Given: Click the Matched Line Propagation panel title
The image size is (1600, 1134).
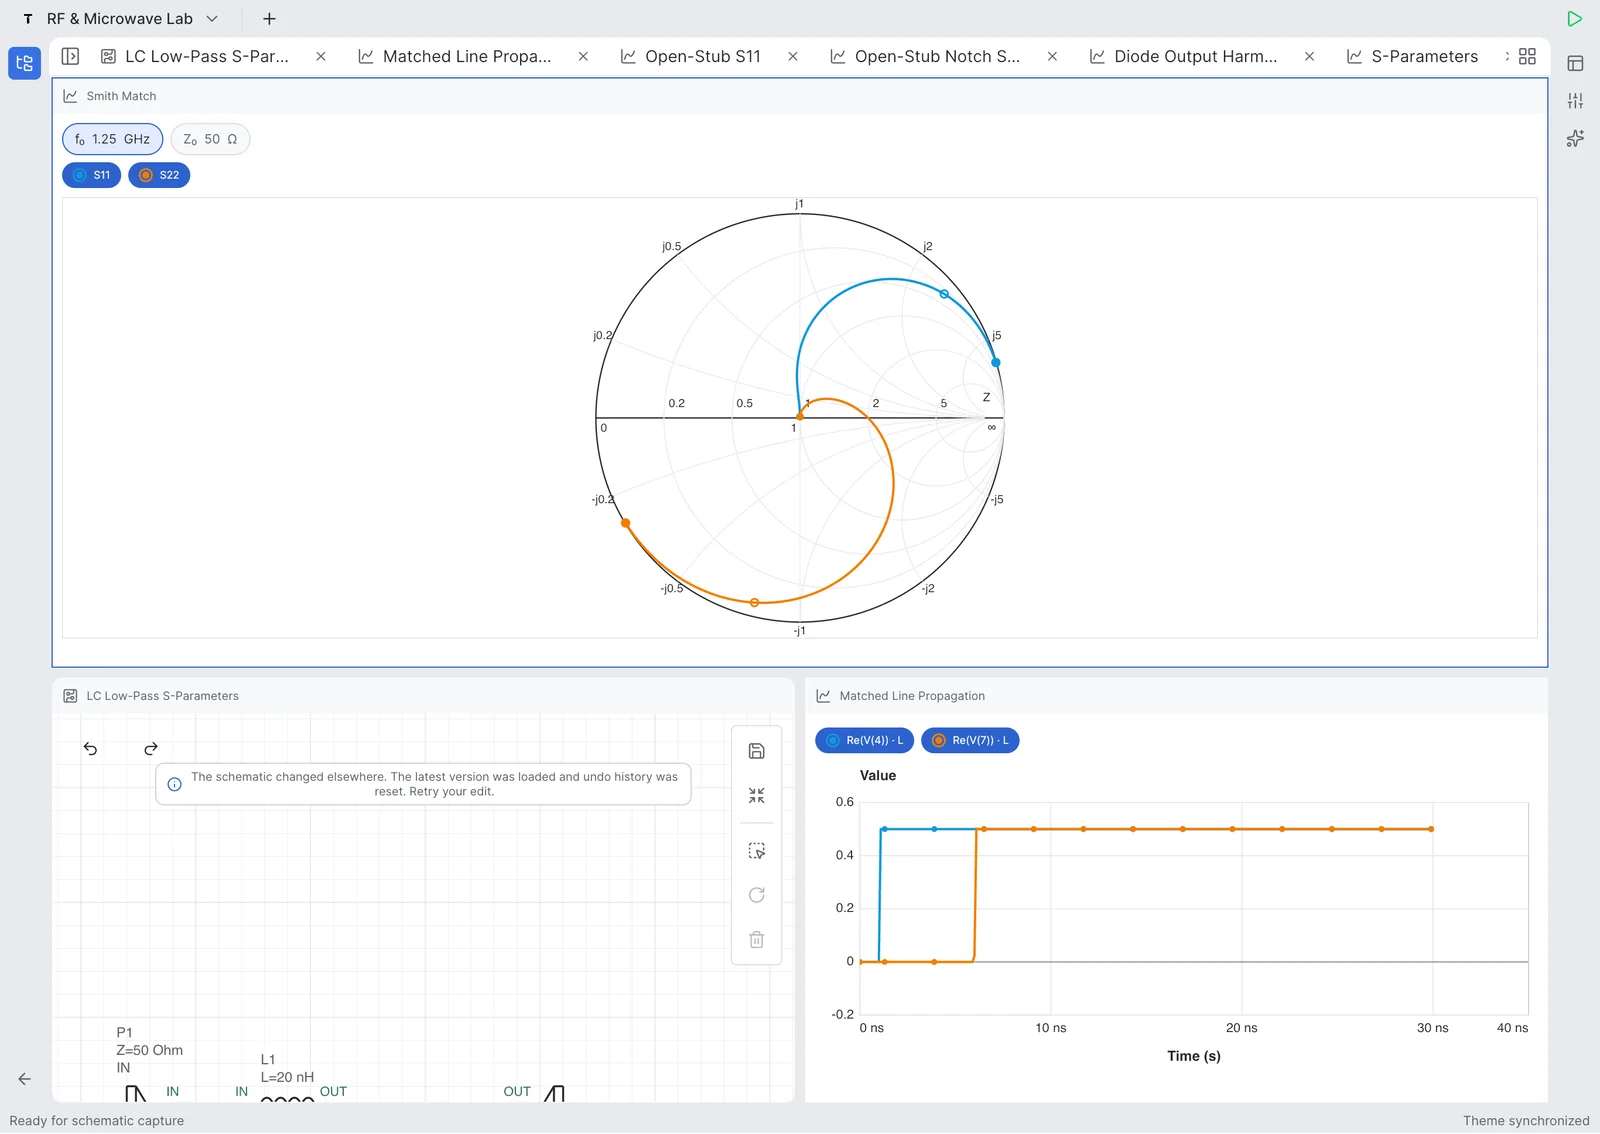Looking at the screenshot, I should point(912,696).
